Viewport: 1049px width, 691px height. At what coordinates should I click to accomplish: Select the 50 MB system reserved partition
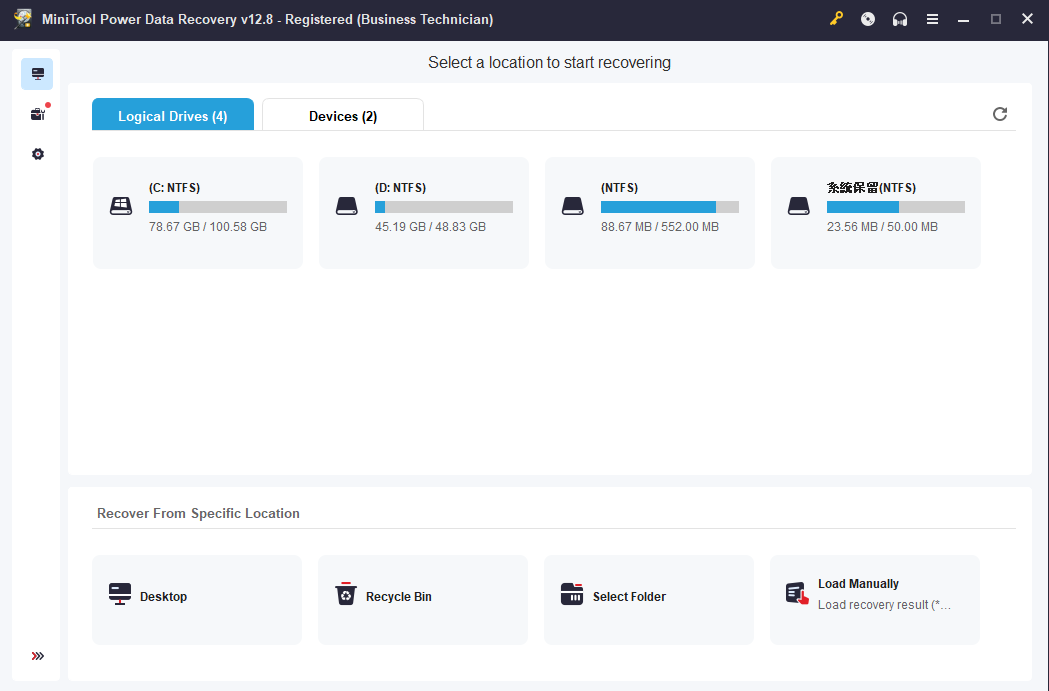pos(876,212)
